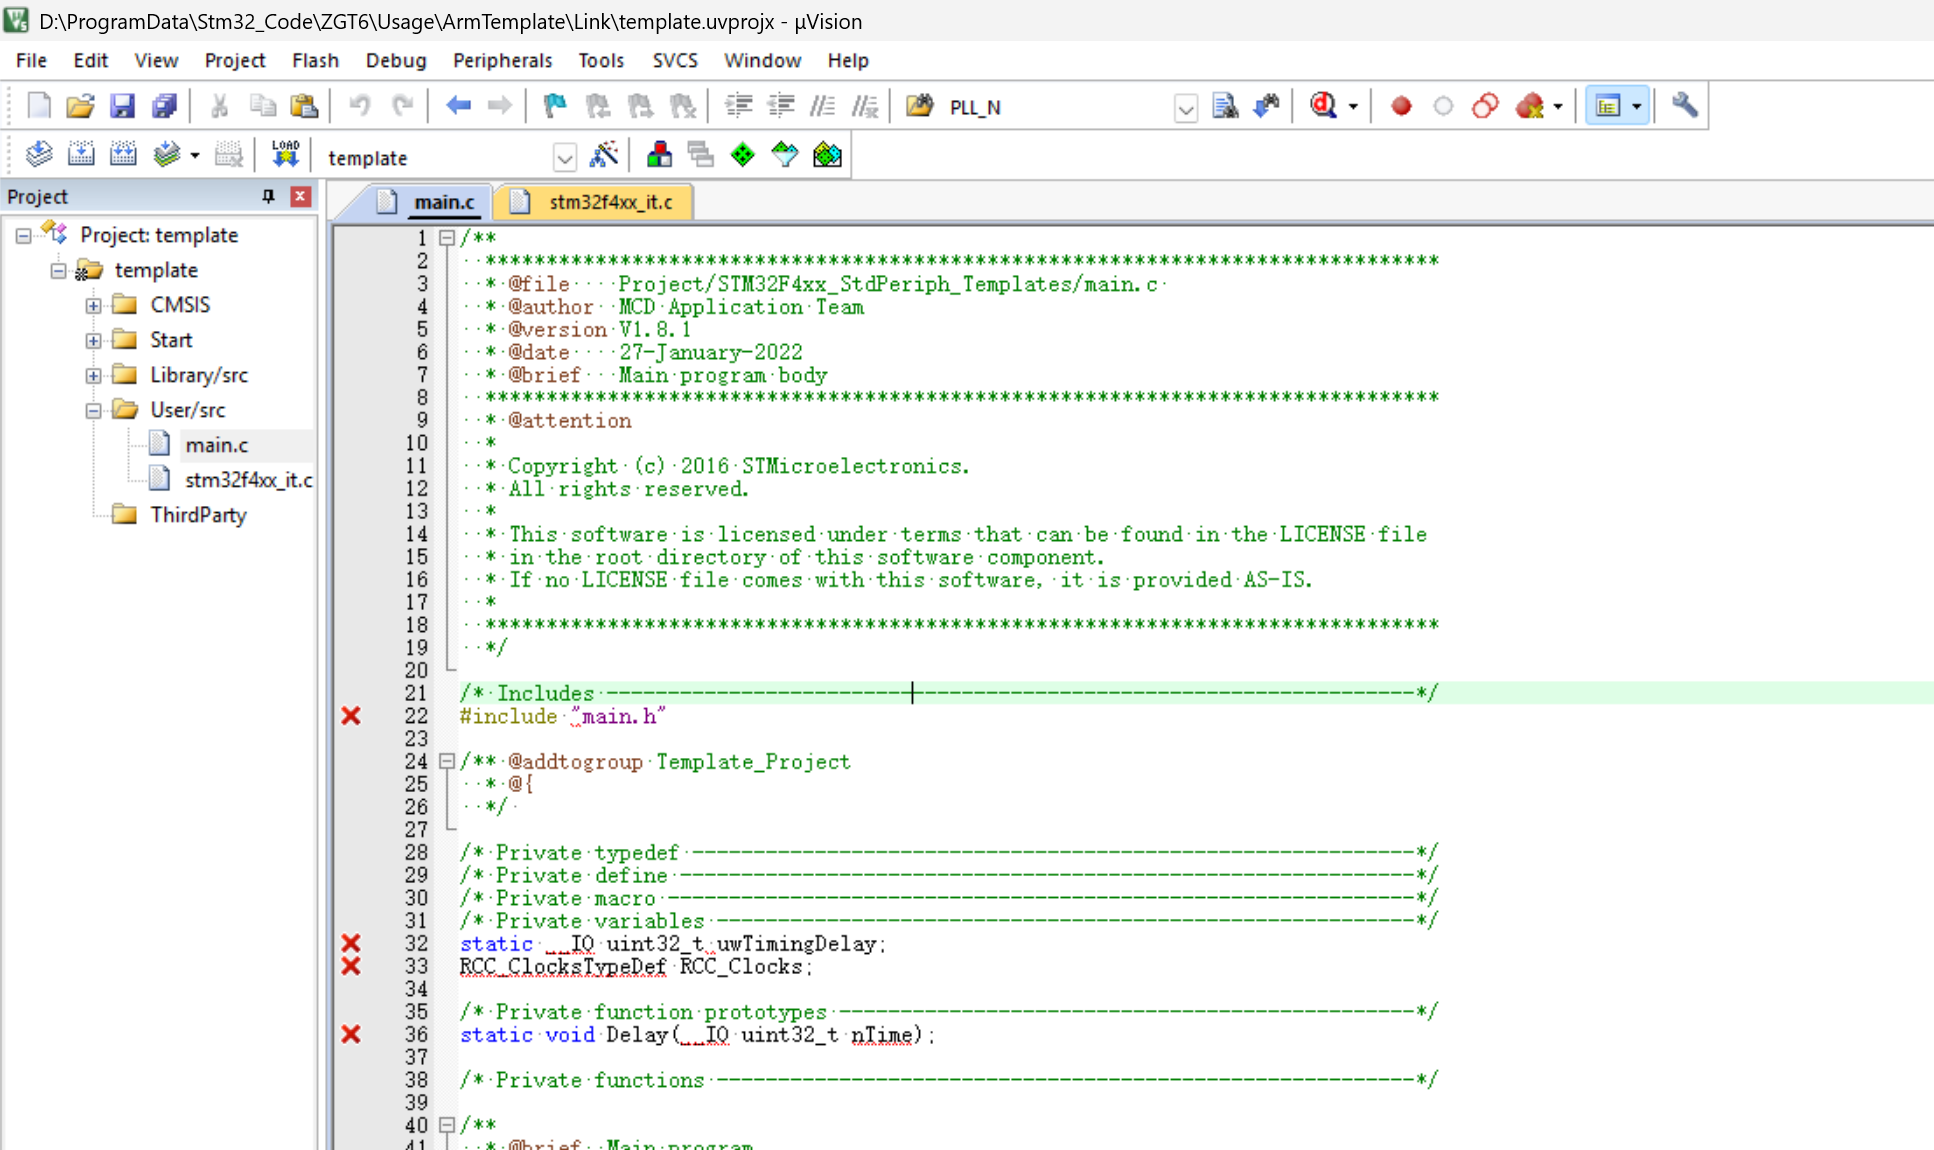Select the main.c editor tab

(x=428, y=202)
